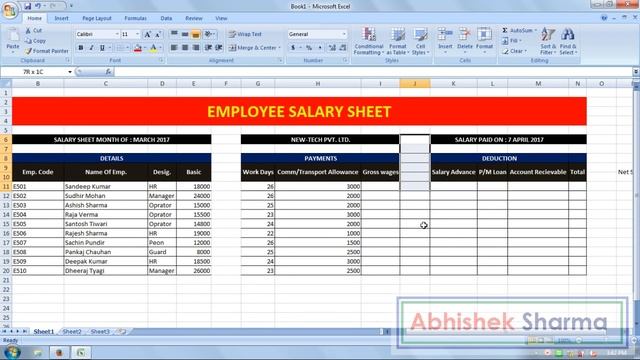
Task: Apply the red fill color
Action: 138,48
